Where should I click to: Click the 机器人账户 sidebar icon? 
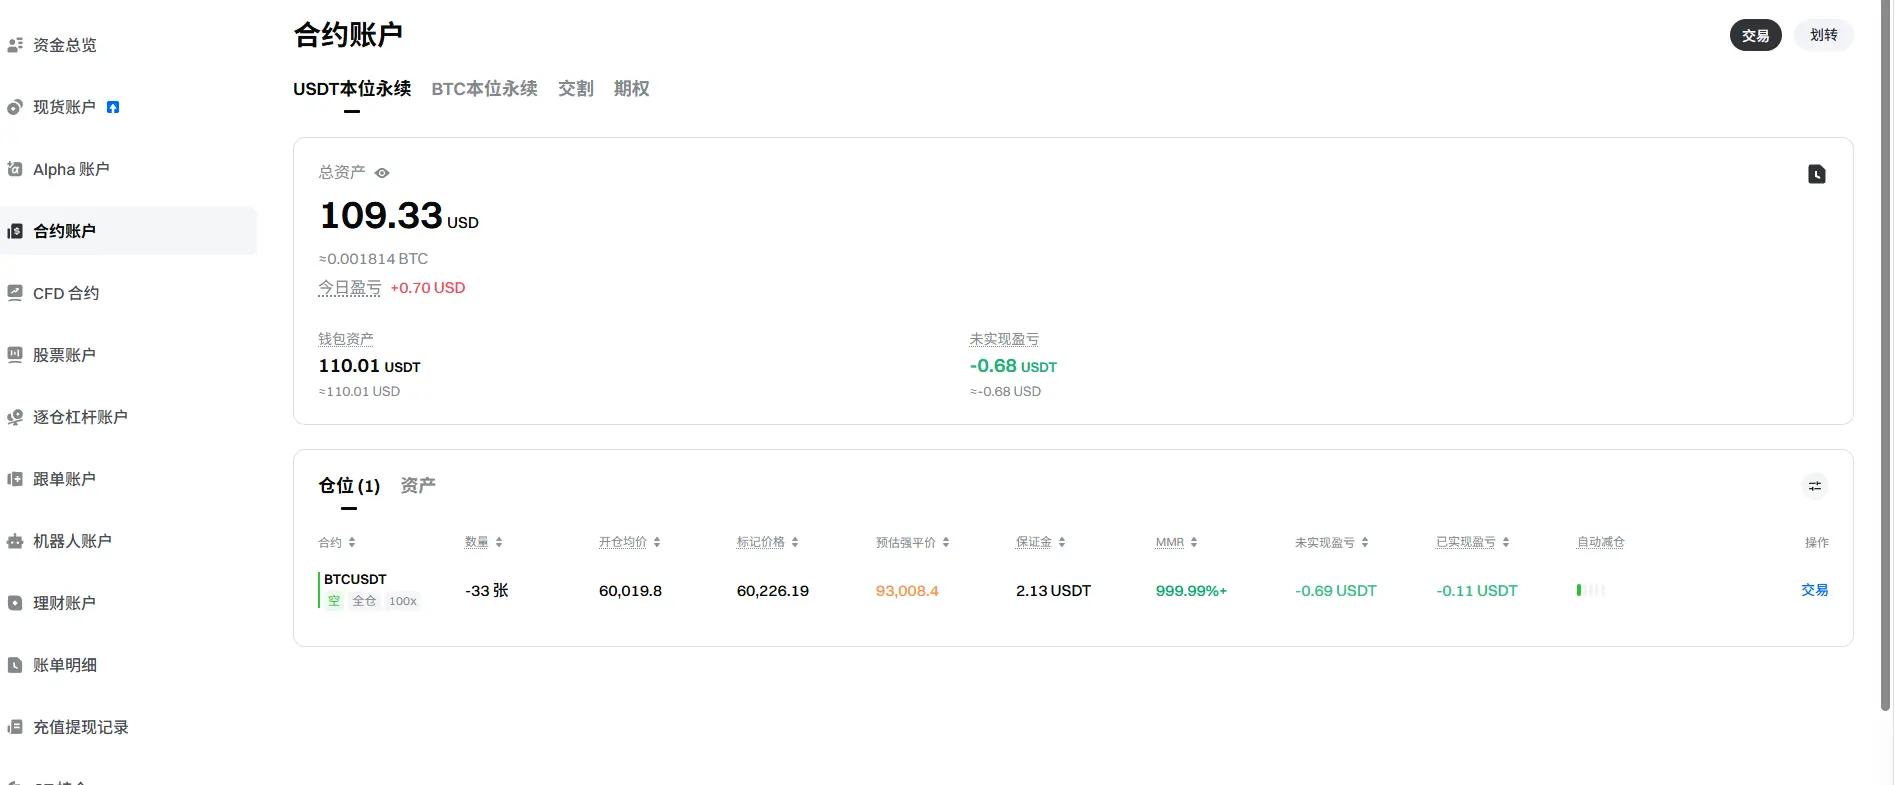click(x=15, y=541)
